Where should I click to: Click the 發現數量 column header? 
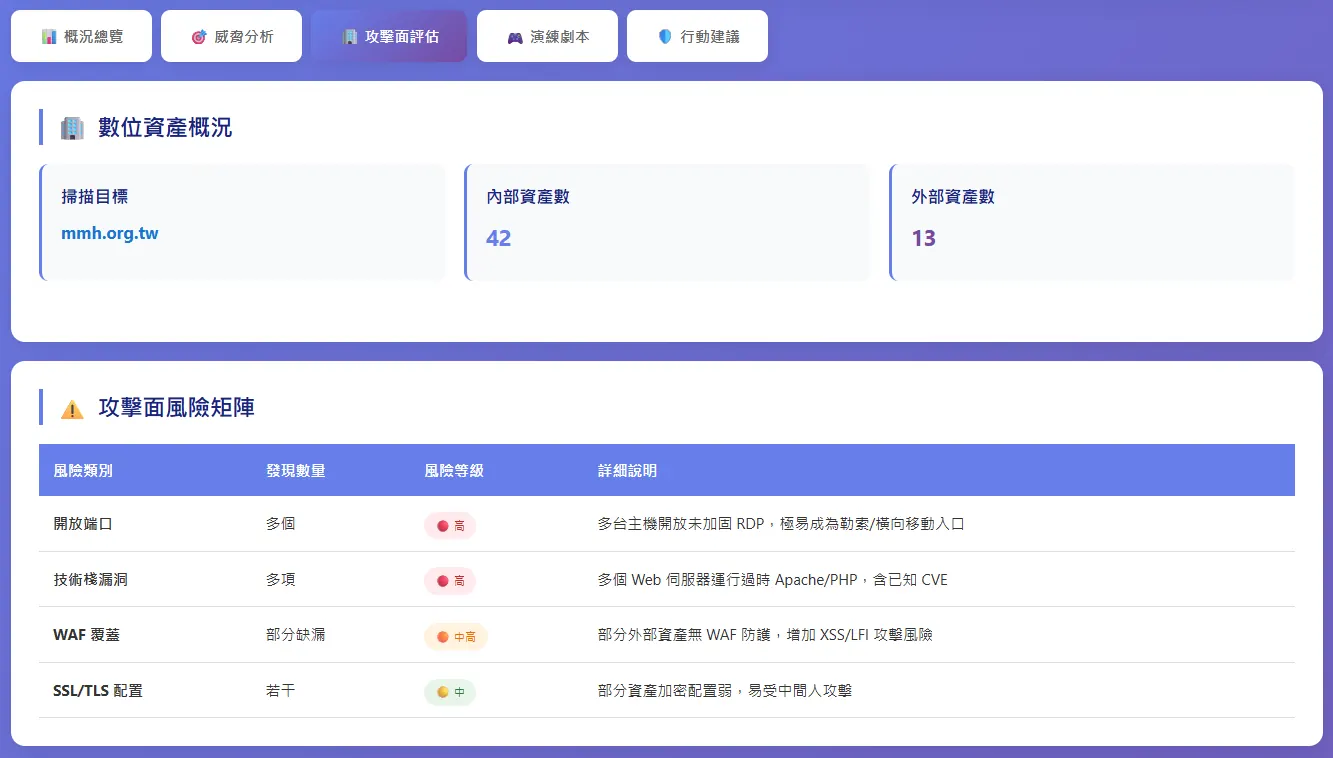pos(295,470)
